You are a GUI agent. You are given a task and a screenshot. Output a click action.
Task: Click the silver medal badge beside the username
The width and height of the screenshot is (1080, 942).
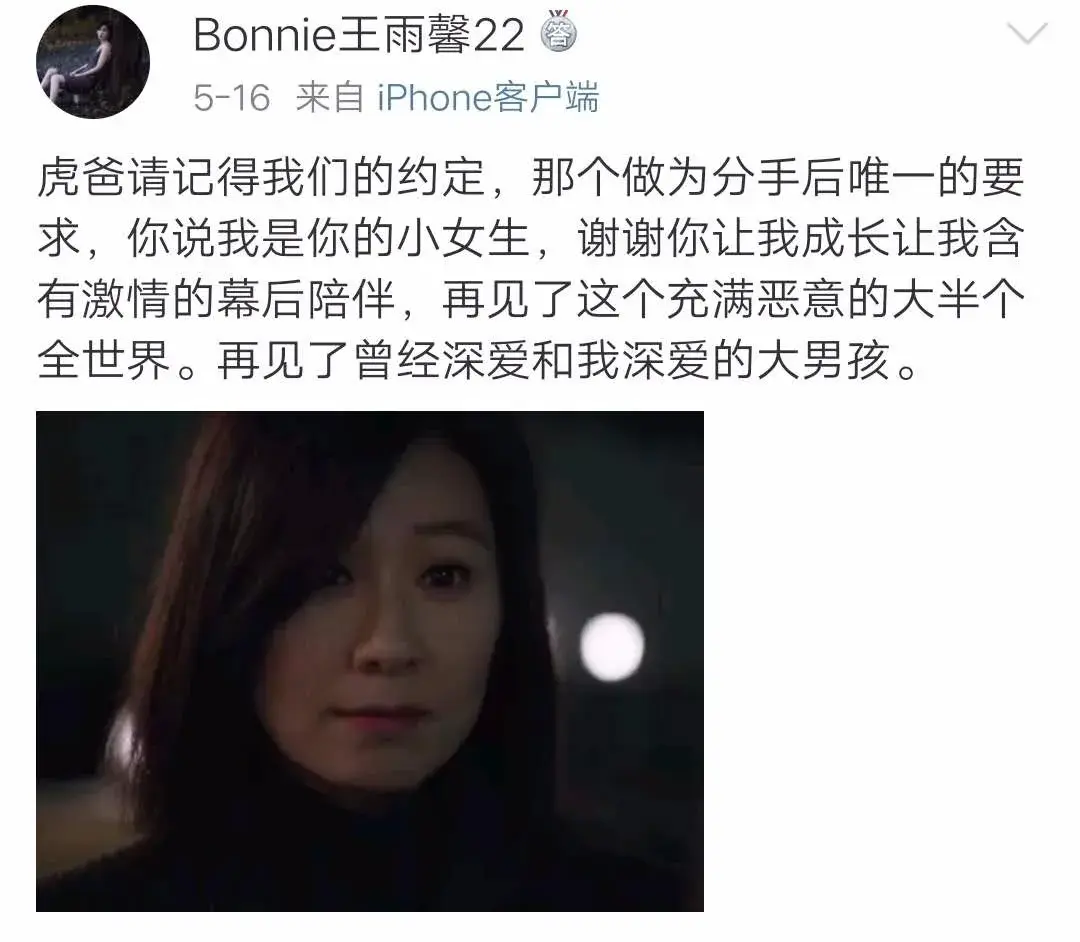pyautogui.click(x=557, y=32)
